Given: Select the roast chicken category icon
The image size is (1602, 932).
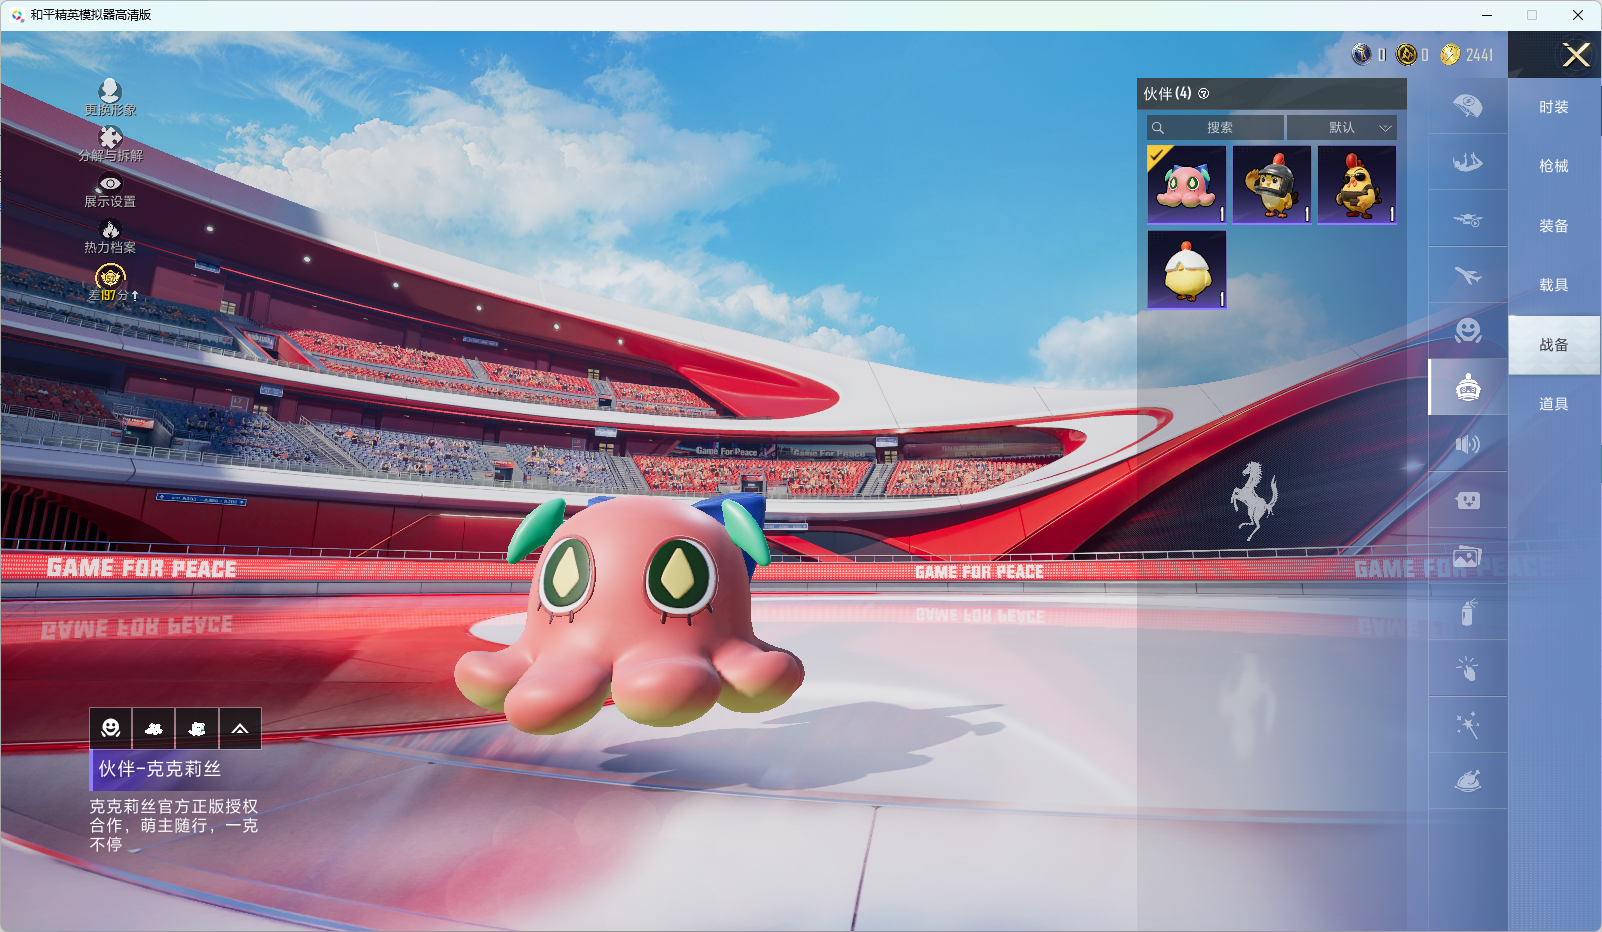Looking at the screenshot, I should (1468, 781).
